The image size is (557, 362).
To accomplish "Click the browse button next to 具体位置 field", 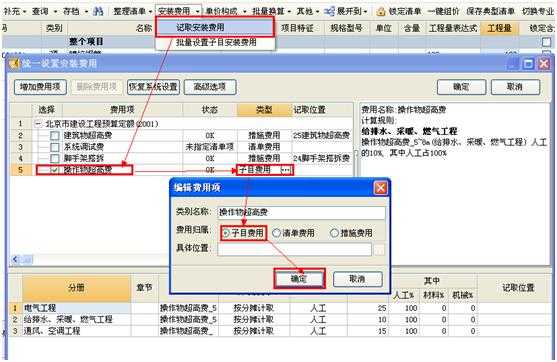I will [x=380, y=250].
